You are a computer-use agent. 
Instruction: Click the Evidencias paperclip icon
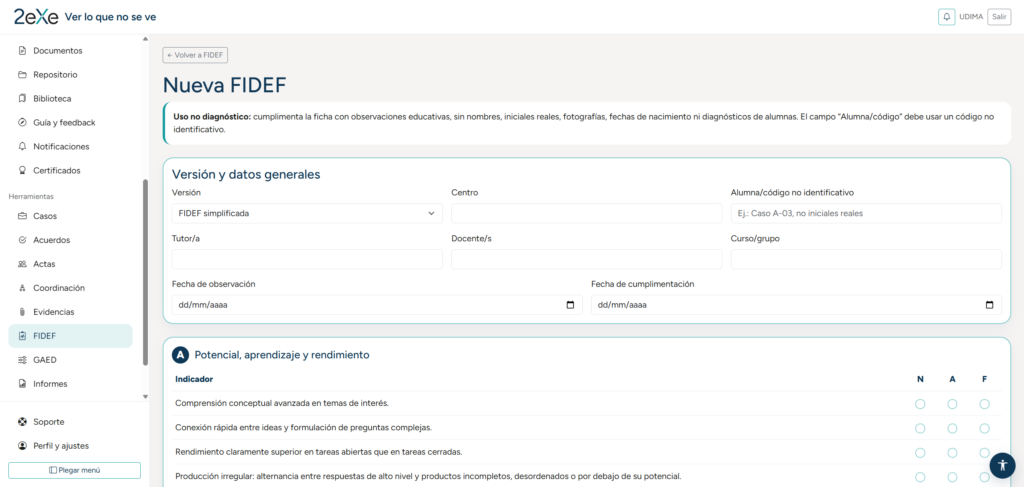pyautogui.click(x=22, y=312)
